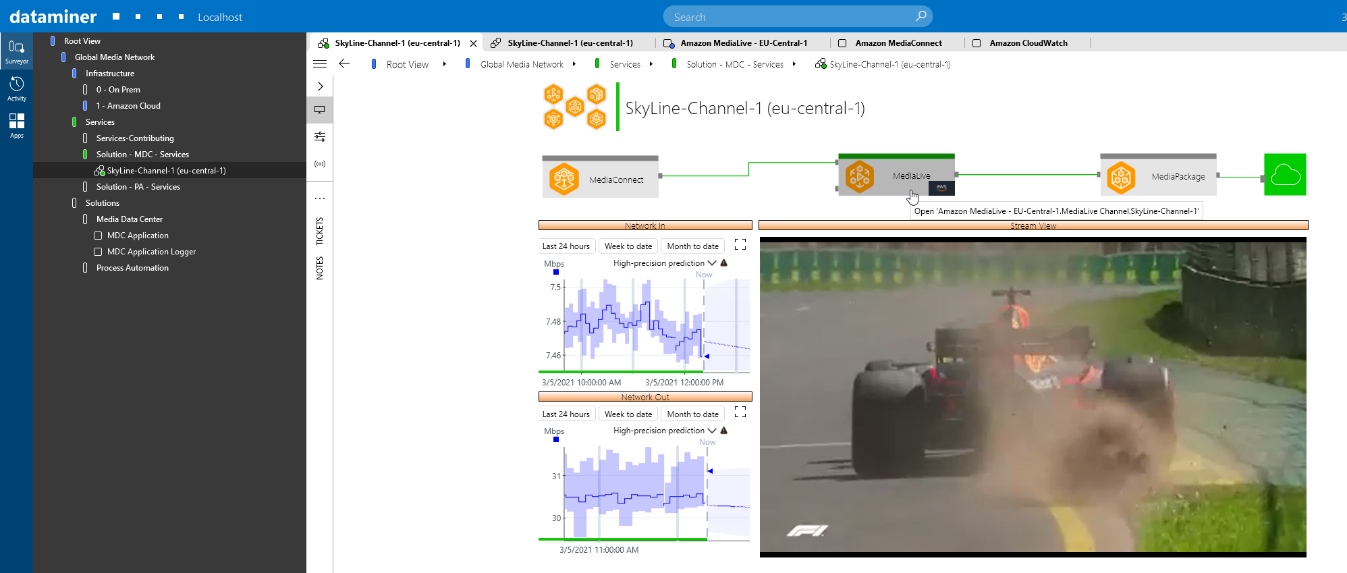Screen dimensions: 1347x573
Task: Open the broadcast signal icon in card sidebar
Action: (320, 163)
